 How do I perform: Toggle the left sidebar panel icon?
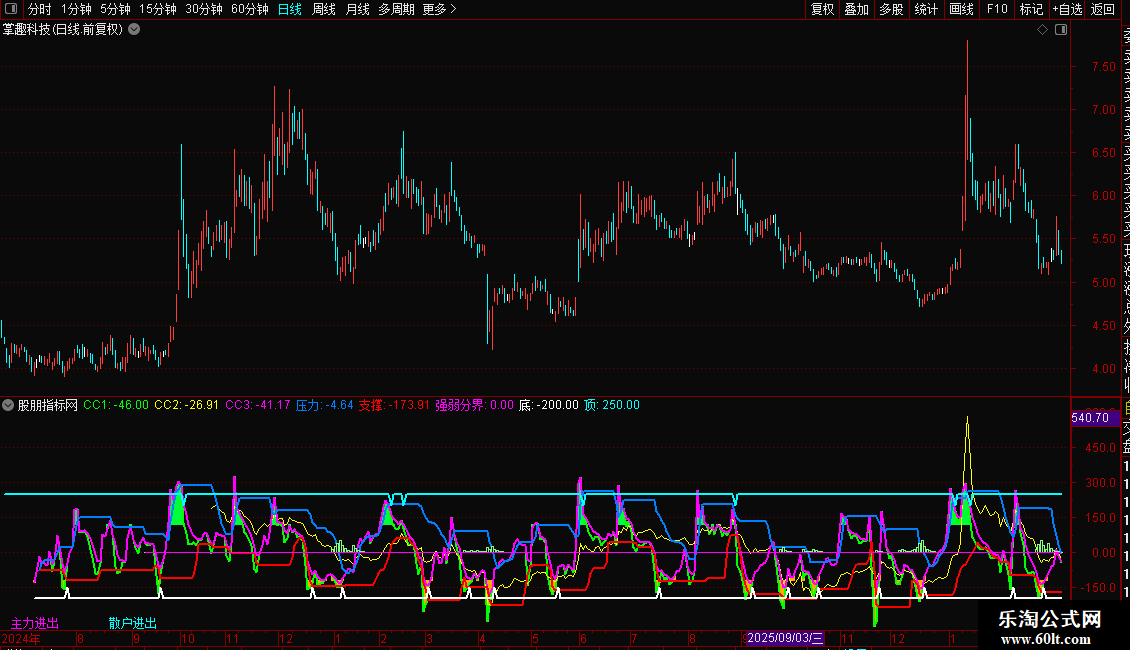pos(11,9)
